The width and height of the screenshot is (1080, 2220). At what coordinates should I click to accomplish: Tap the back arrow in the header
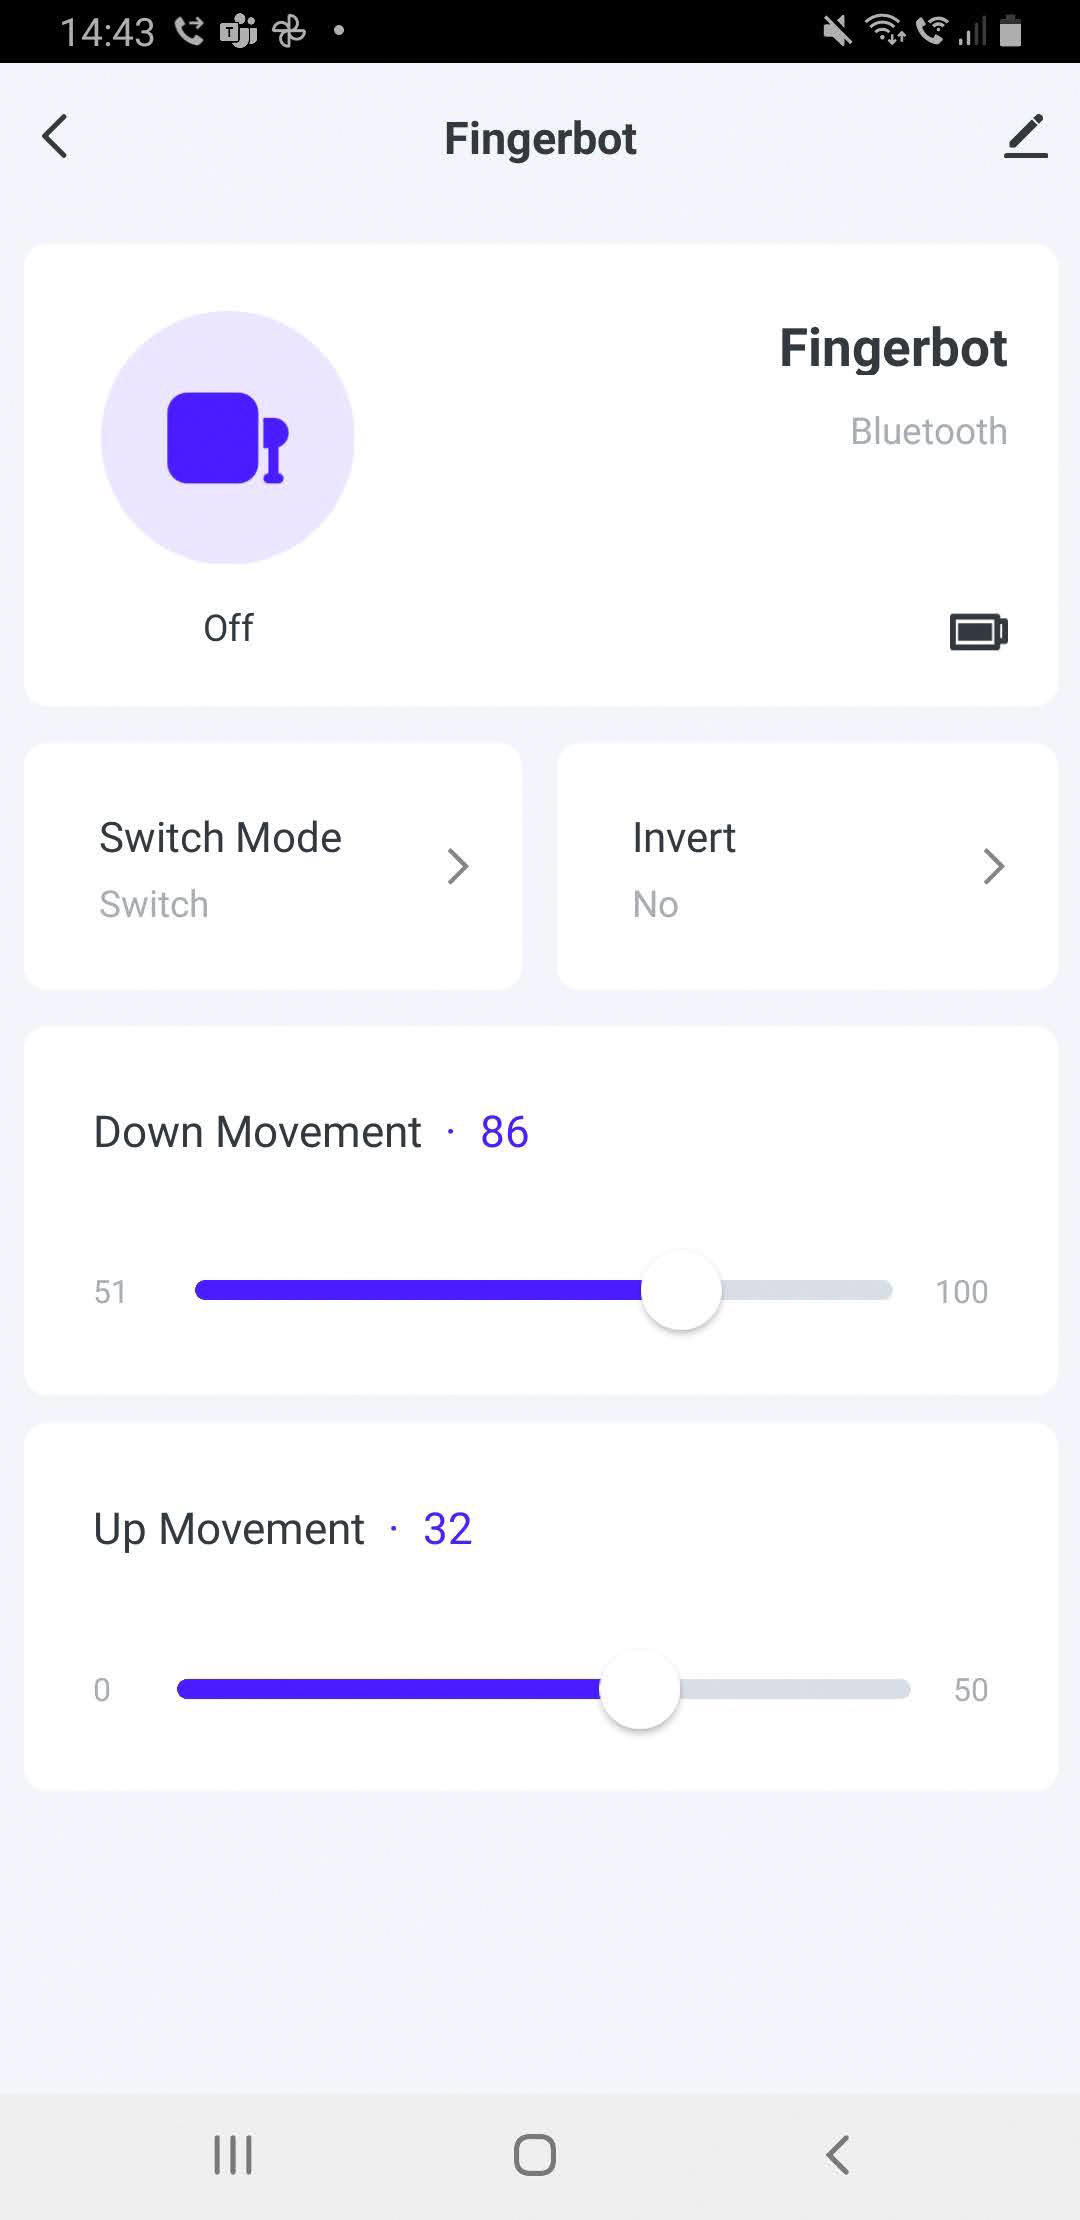click(x=55, y=137)
